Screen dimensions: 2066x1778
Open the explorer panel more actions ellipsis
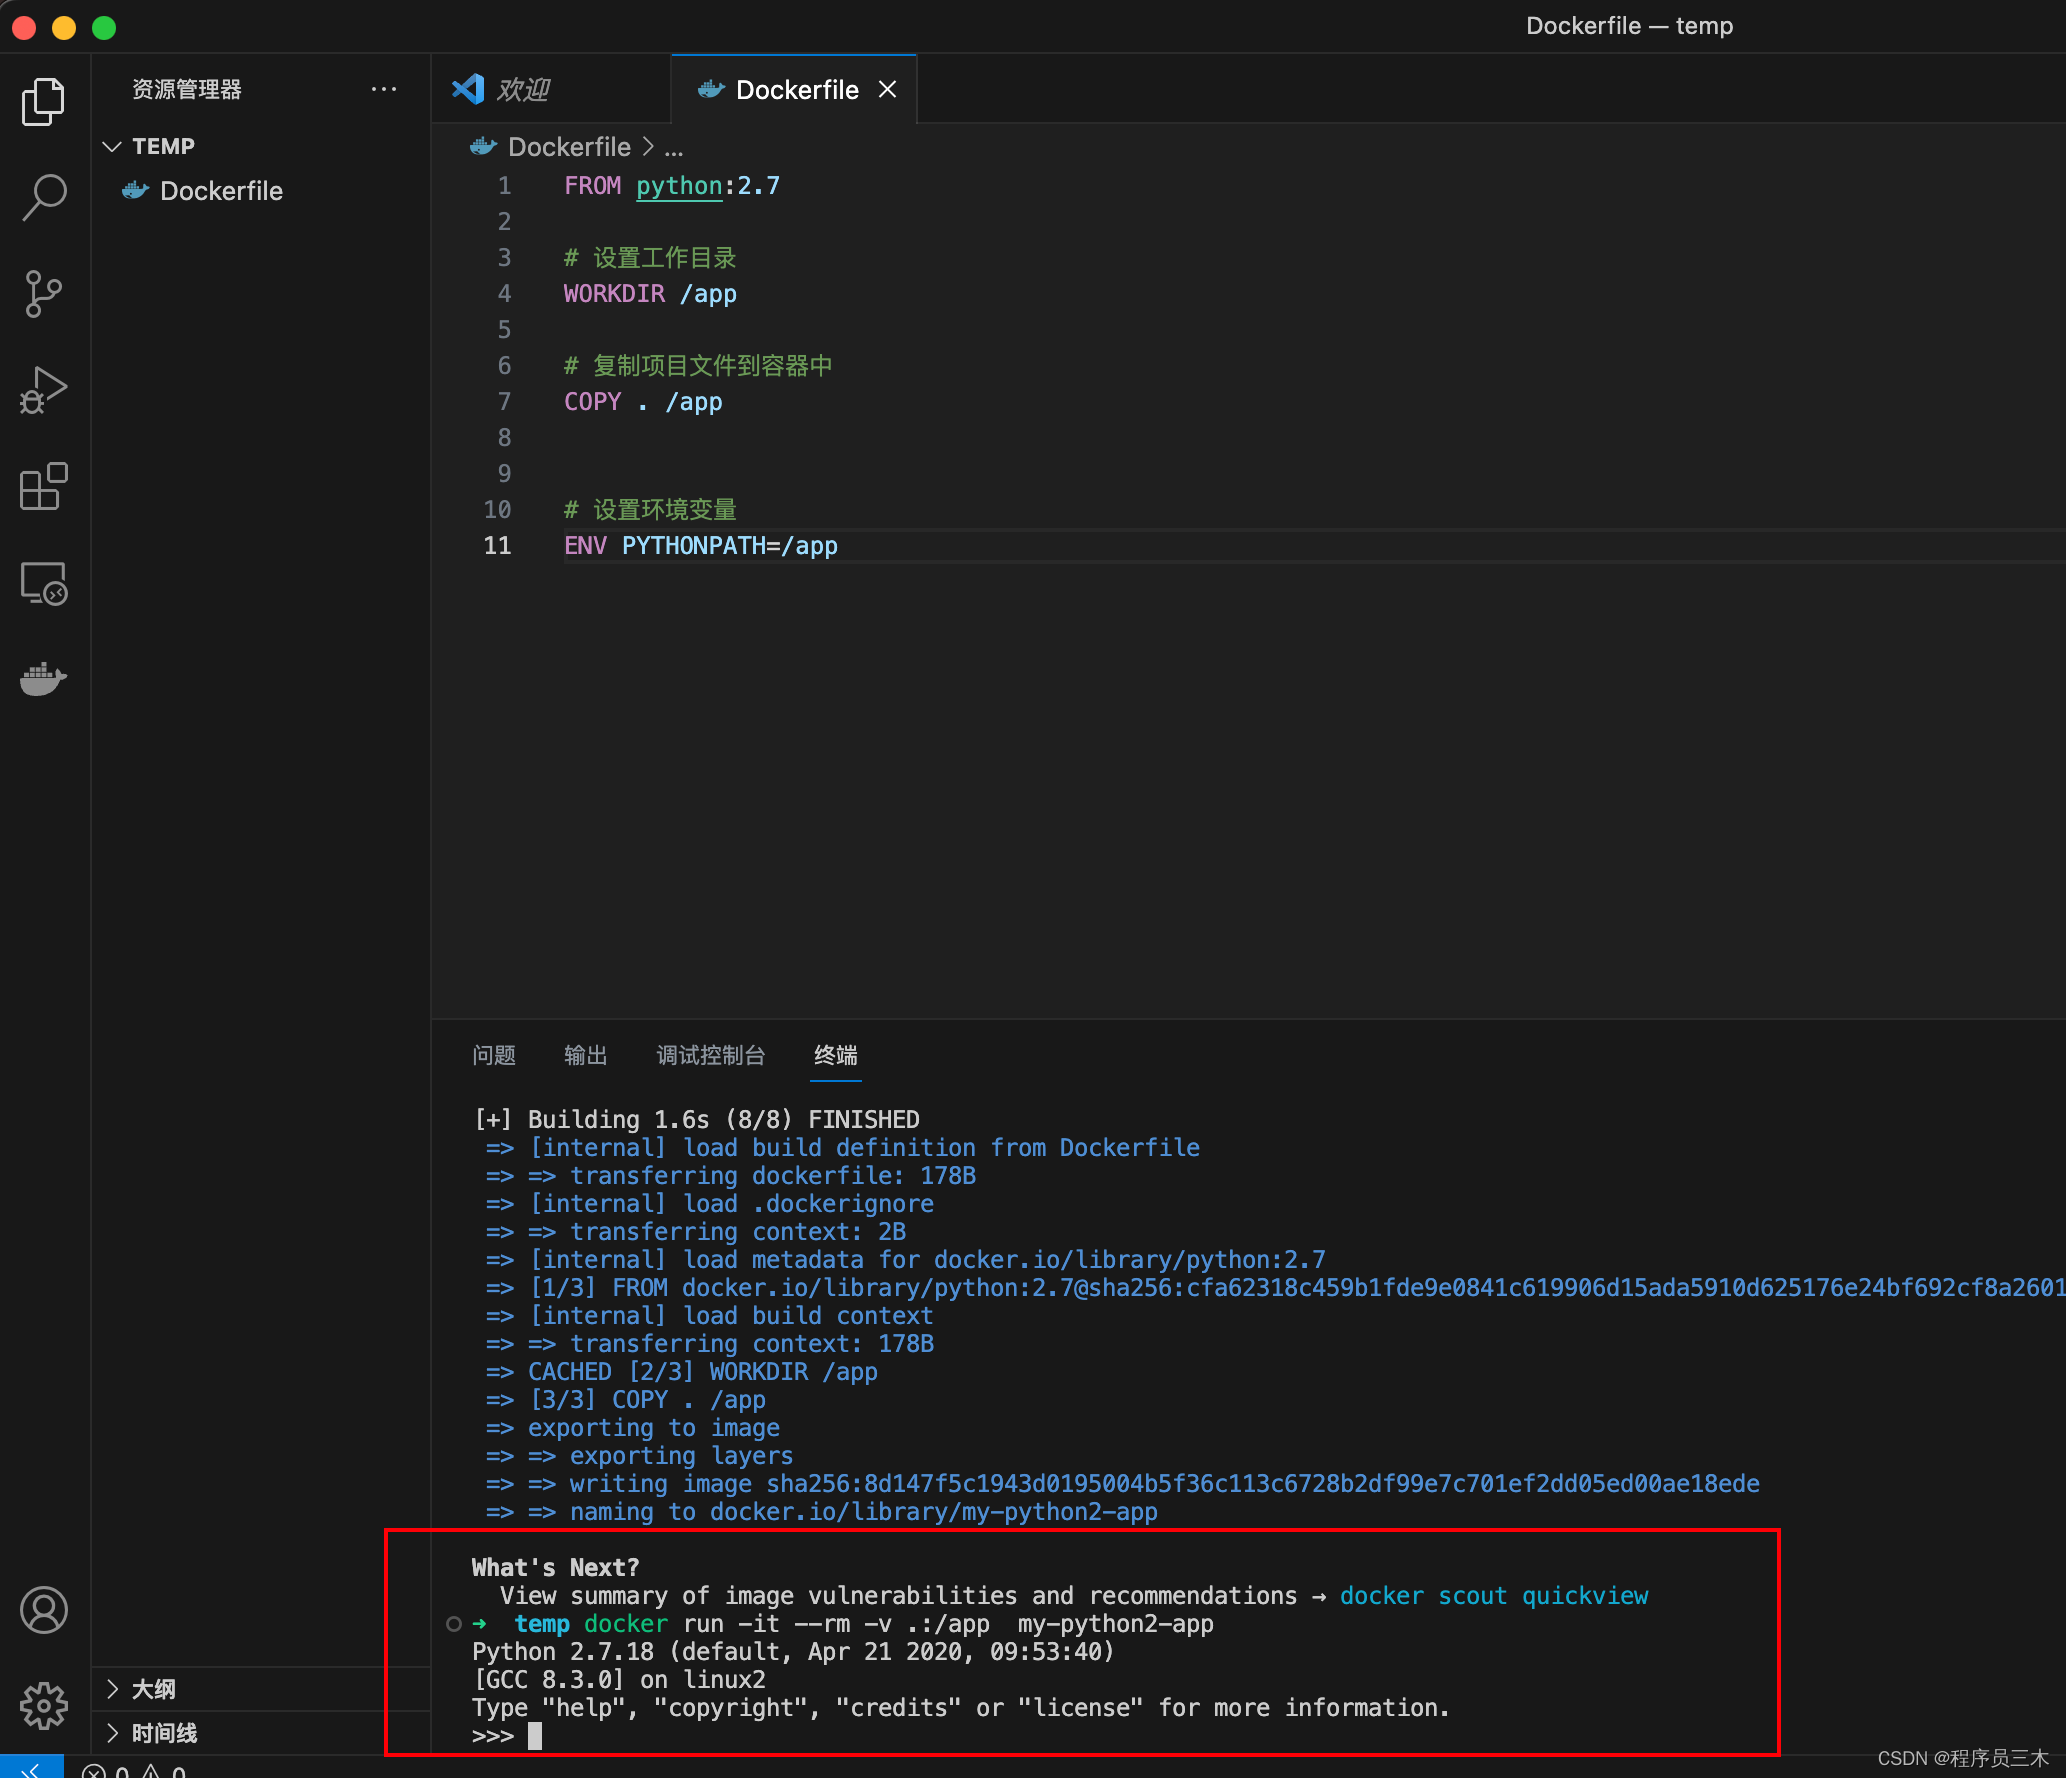tap(384, 89)
